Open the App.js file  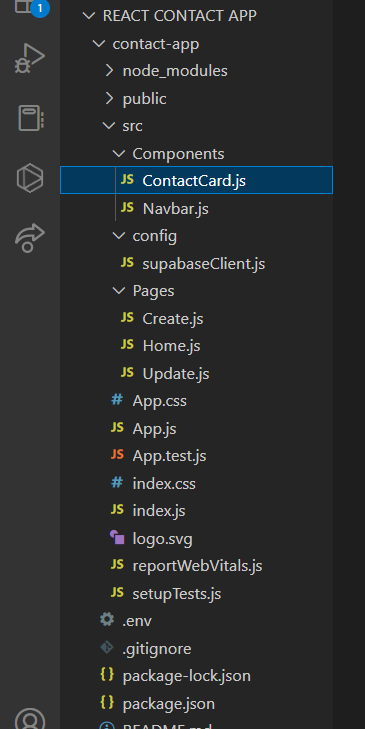coord(154,428)
